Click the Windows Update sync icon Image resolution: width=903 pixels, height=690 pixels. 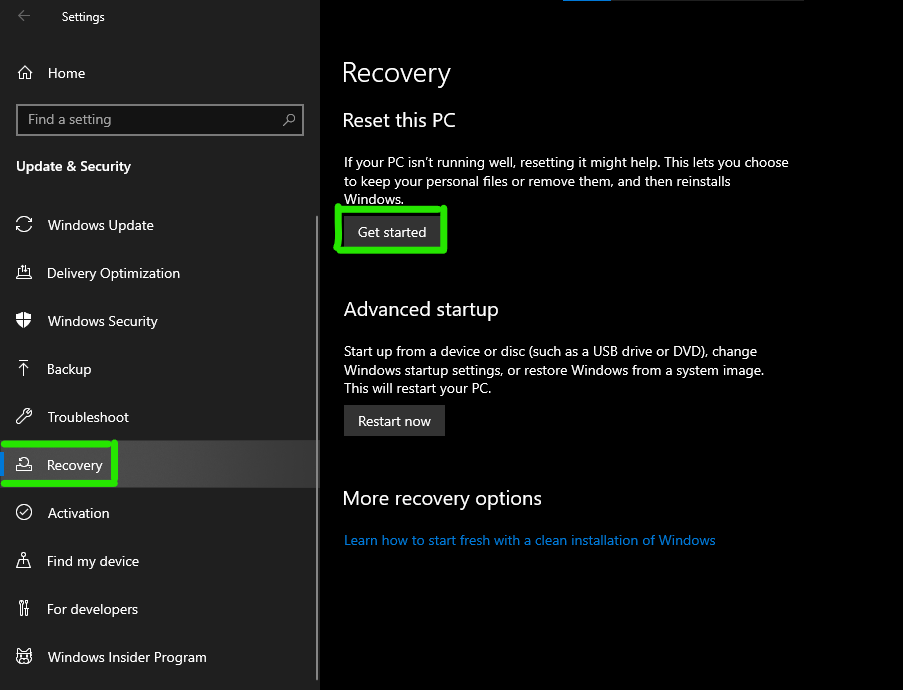(x=24, y=225)
